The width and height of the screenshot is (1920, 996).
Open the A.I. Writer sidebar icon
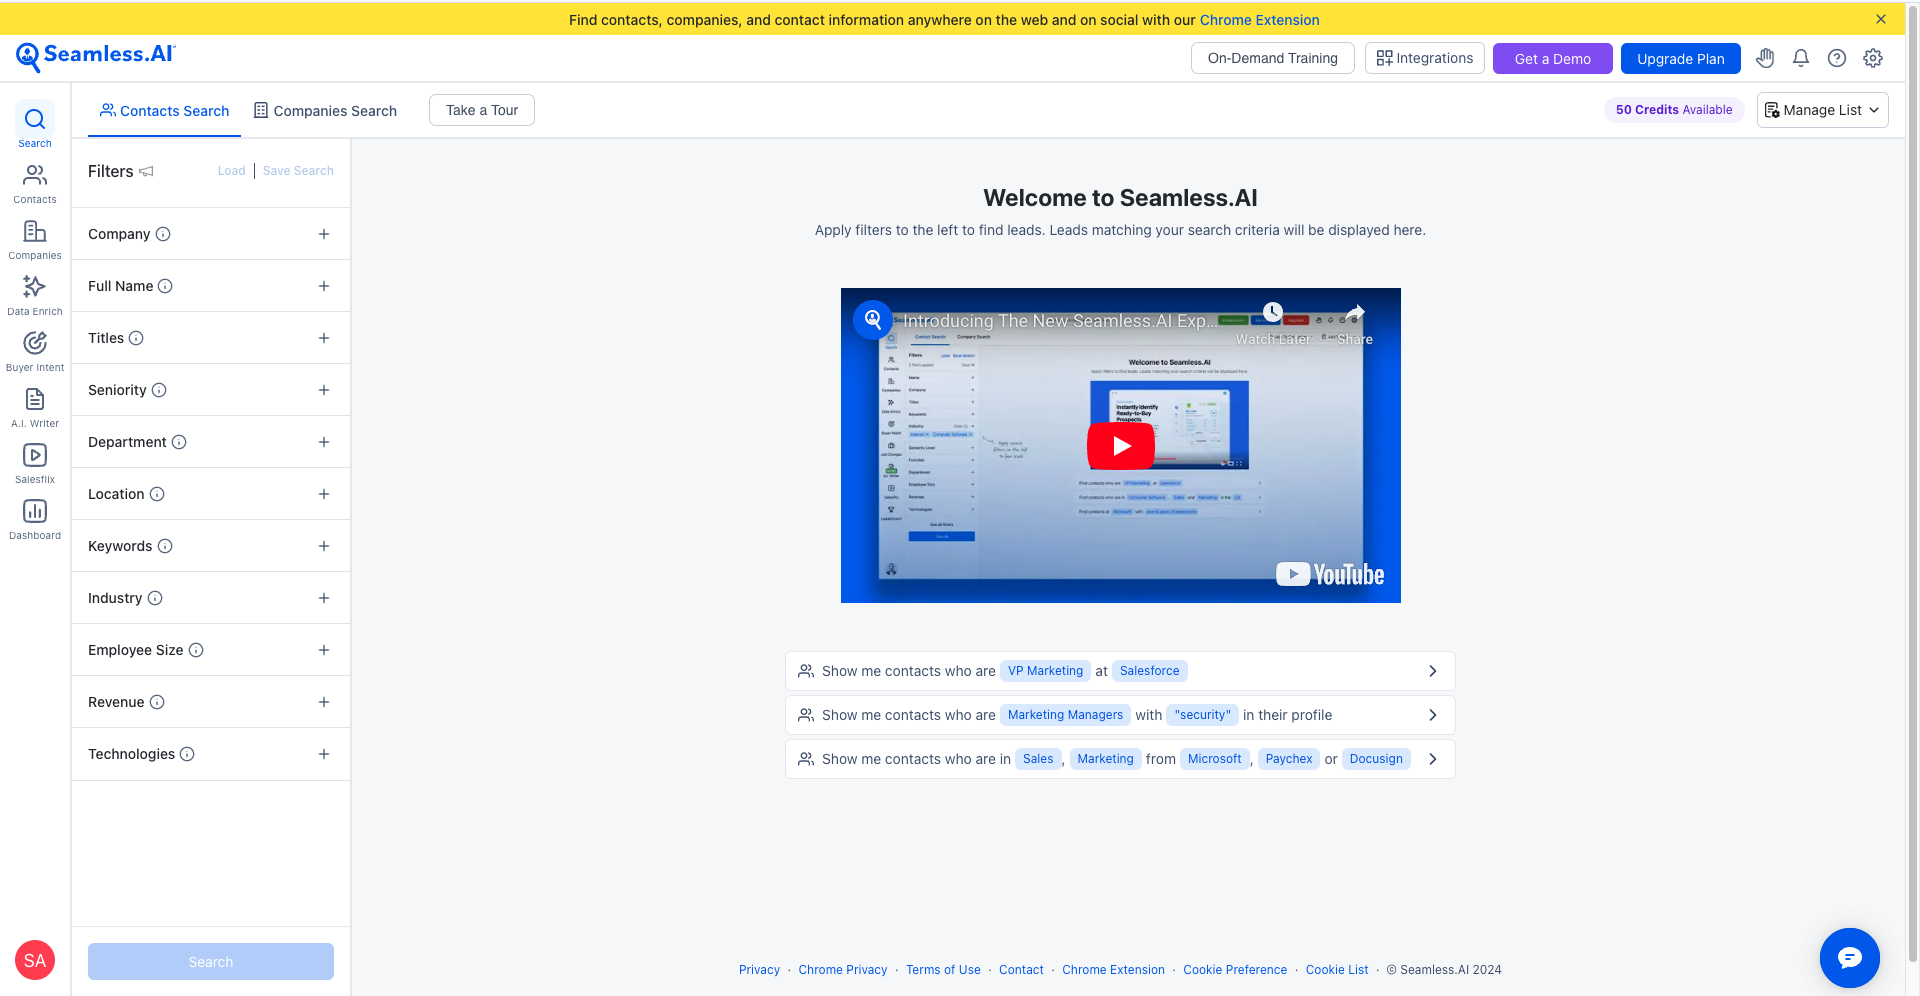coord(35,407)
